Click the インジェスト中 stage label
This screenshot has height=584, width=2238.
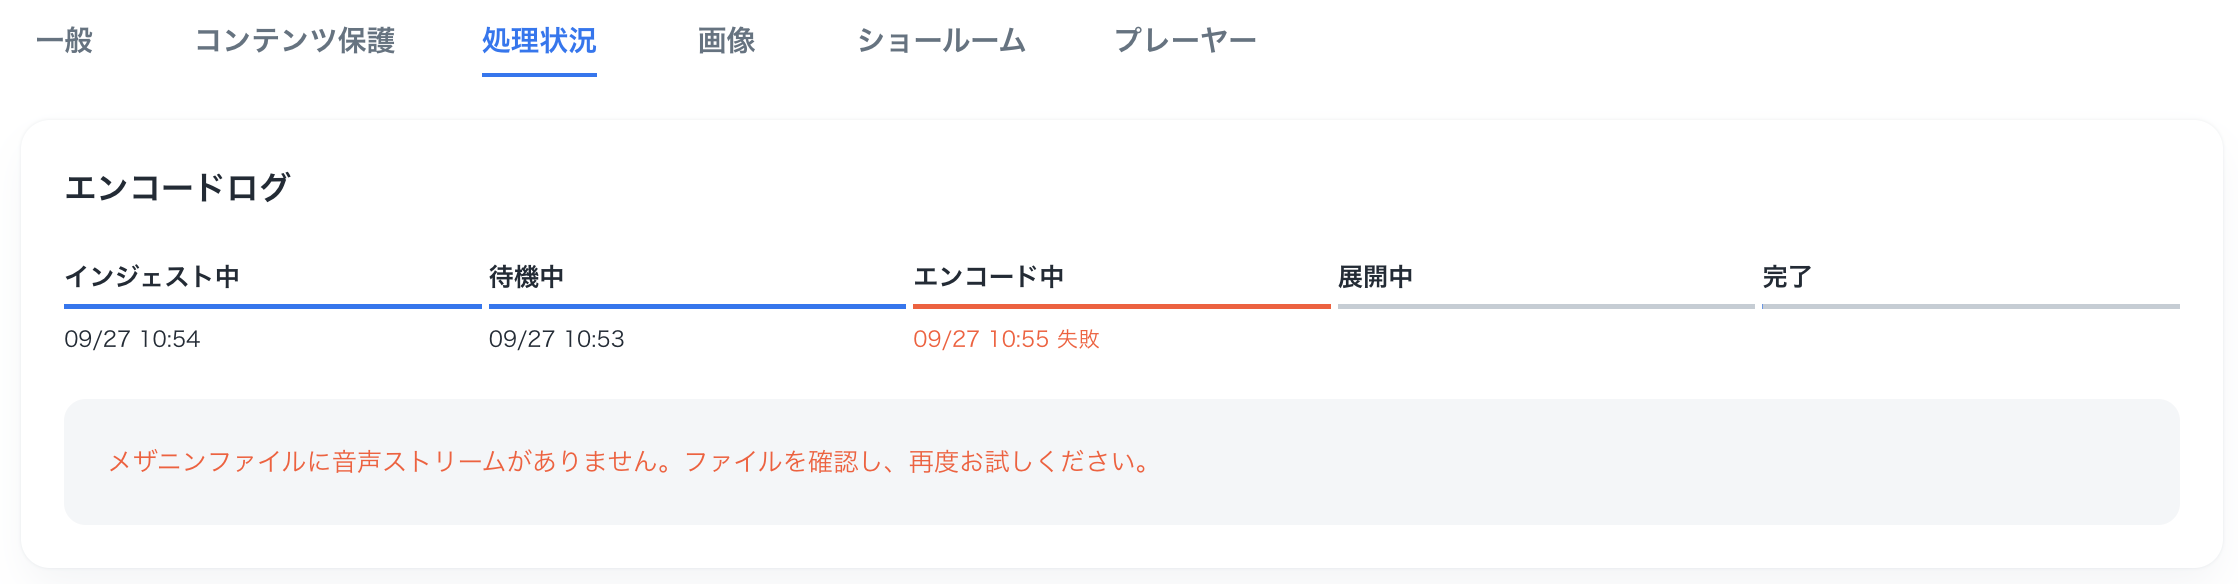[154, 277]
